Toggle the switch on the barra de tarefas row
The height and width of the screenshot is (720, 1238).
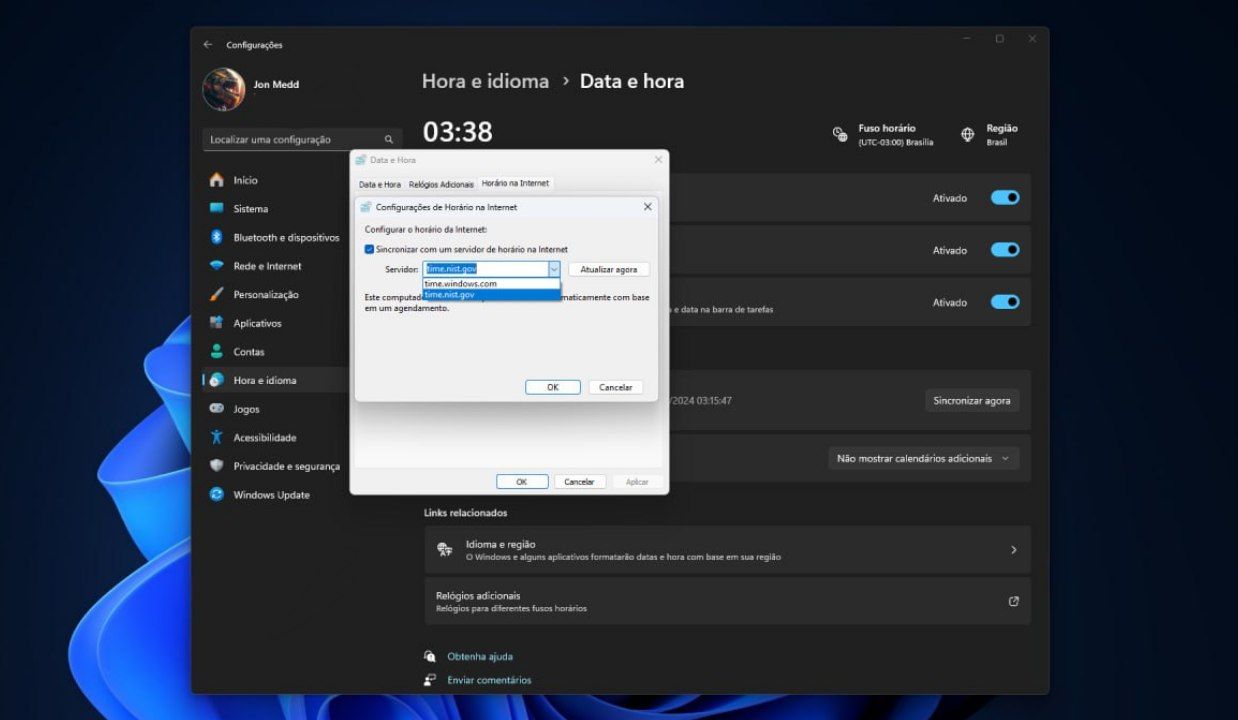(x=1005, y=302)
